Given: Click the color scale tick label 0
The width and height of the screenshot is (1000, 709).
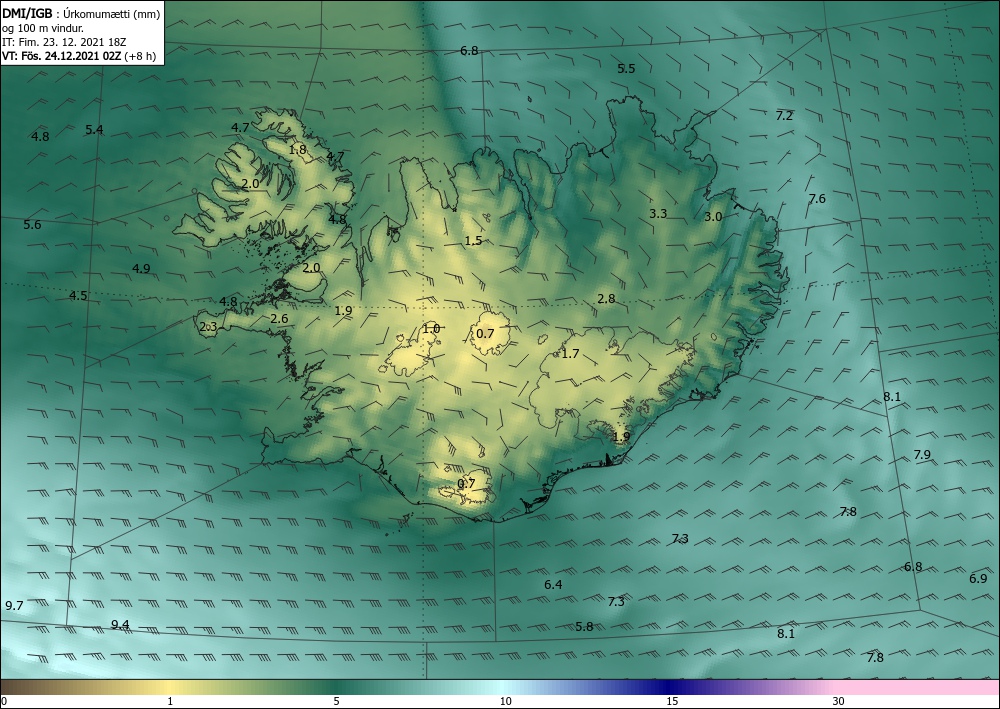Looking at the screenshot, I should (x=4, y=701).
